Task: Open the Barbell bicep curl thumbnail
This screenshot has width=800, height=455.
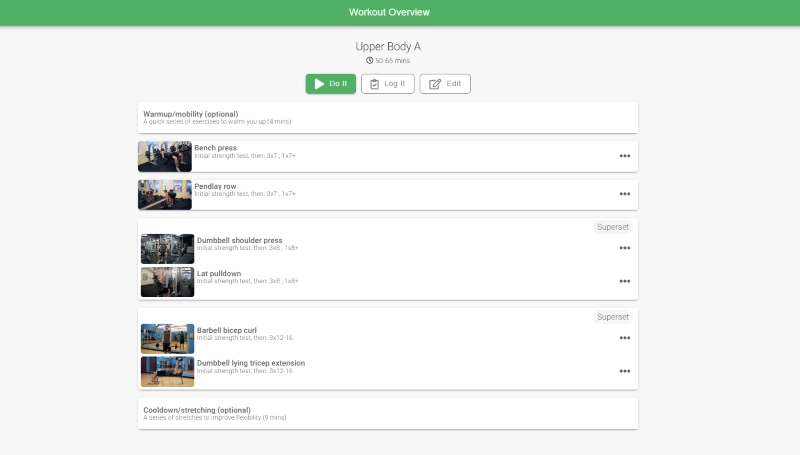Action: click(x=167, y=338)
